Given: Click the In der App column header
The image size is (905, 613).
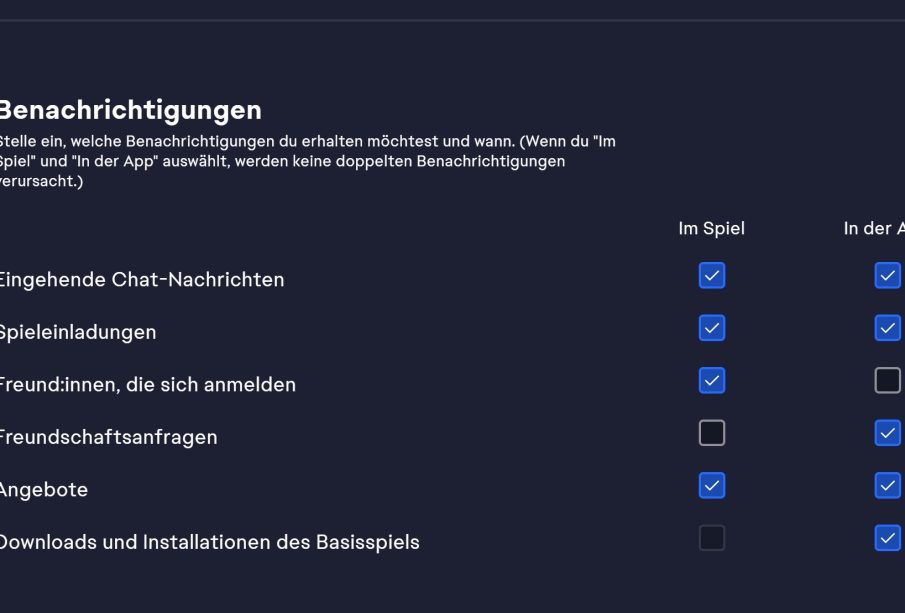Looking at the screenshot, I should 875,229.
